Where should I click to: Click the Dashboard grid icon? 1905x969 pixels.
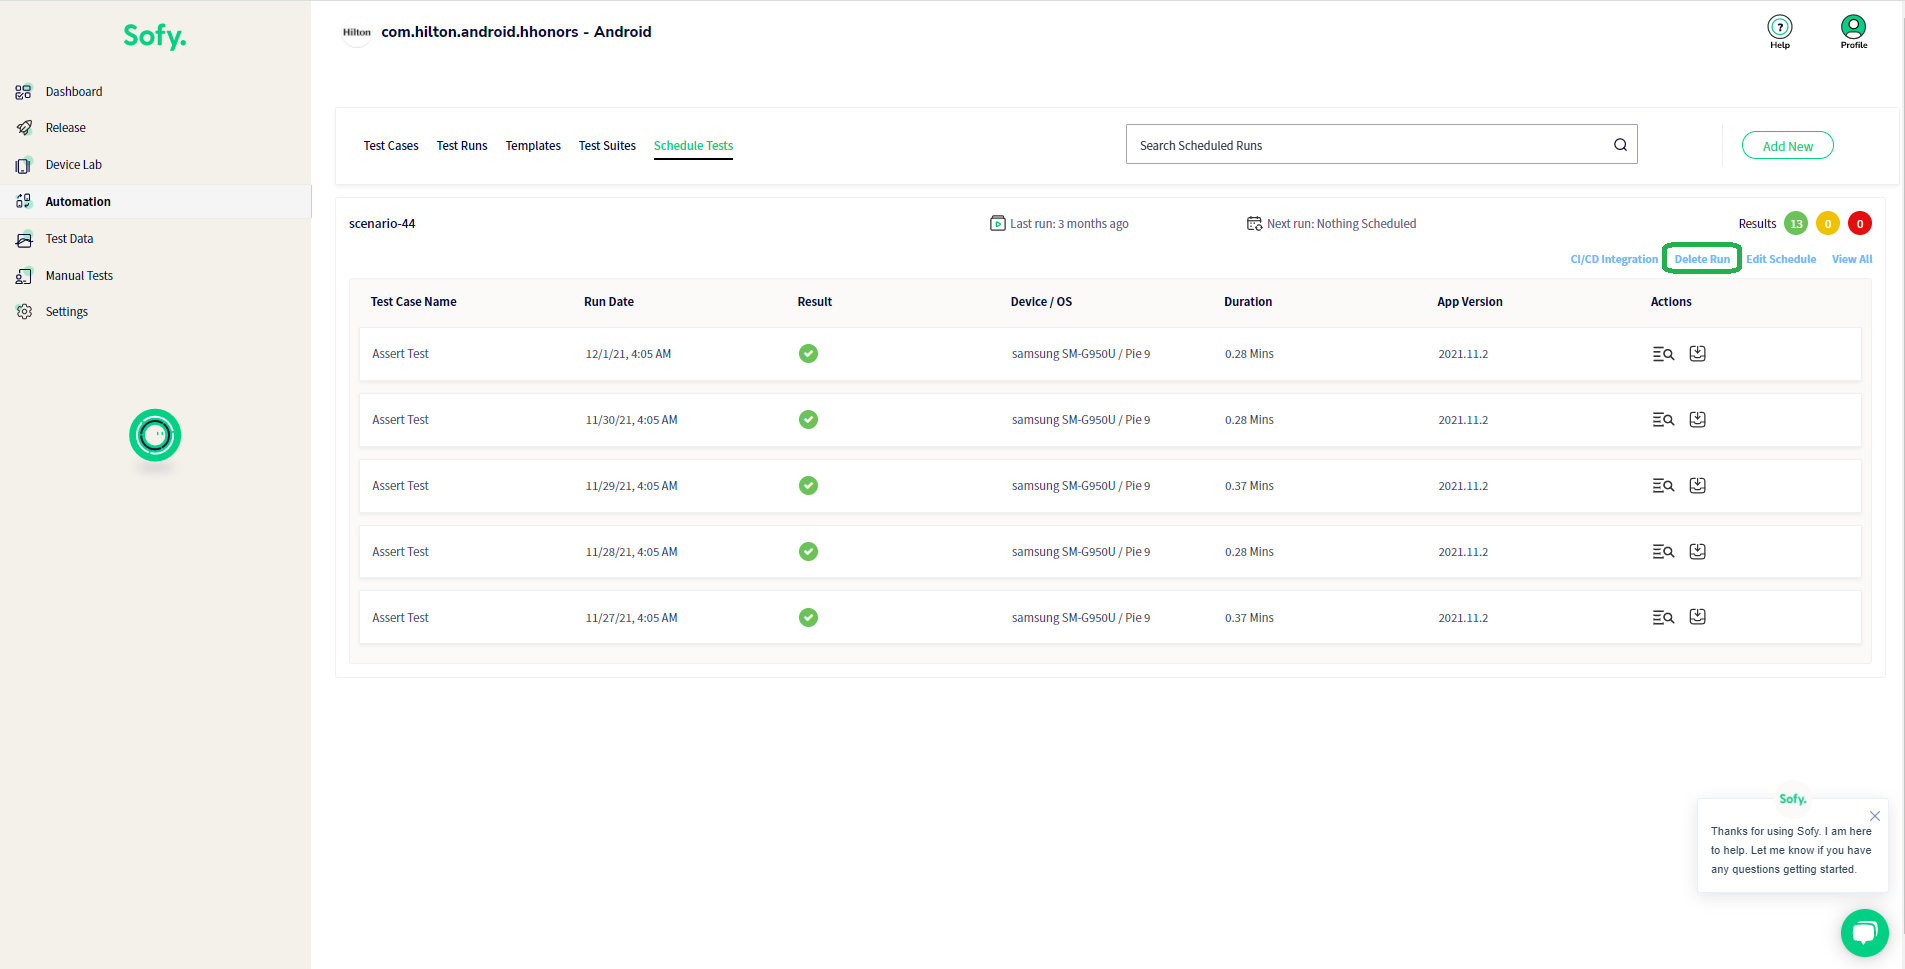24,92
